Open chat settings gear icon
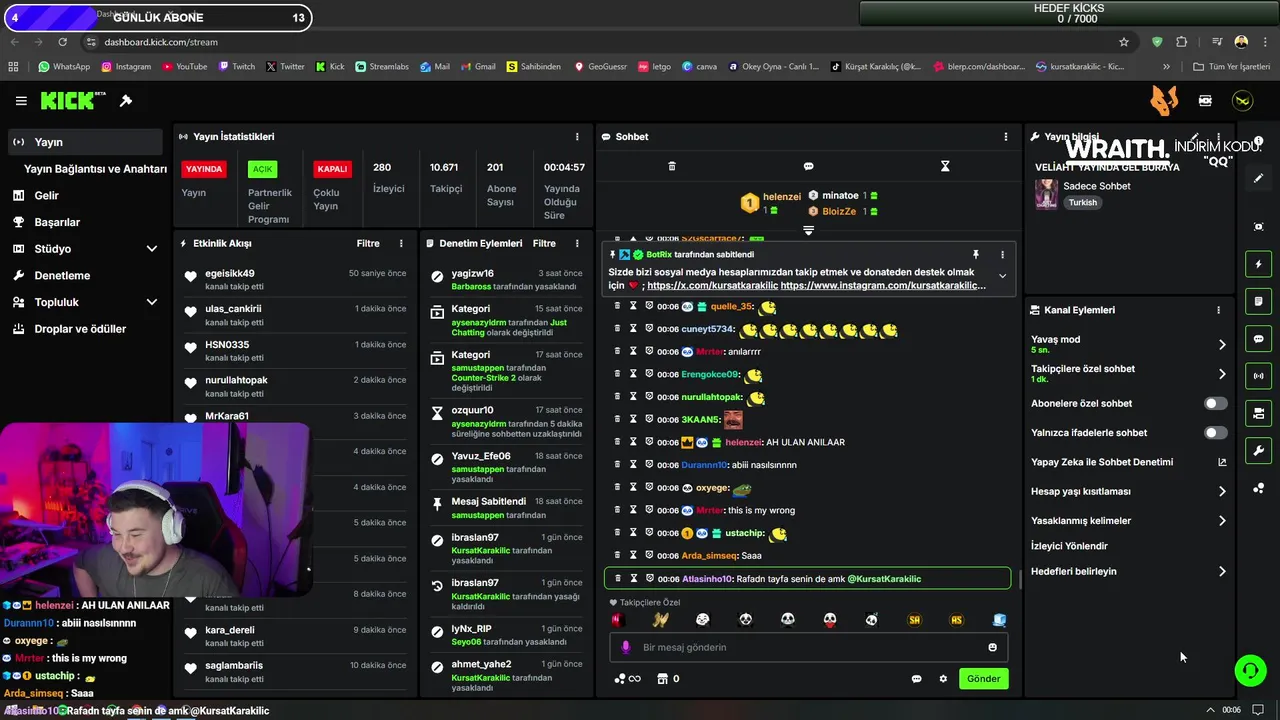Screen dimensions: 1280x720 pyautogui.click(x=943, y=679)
